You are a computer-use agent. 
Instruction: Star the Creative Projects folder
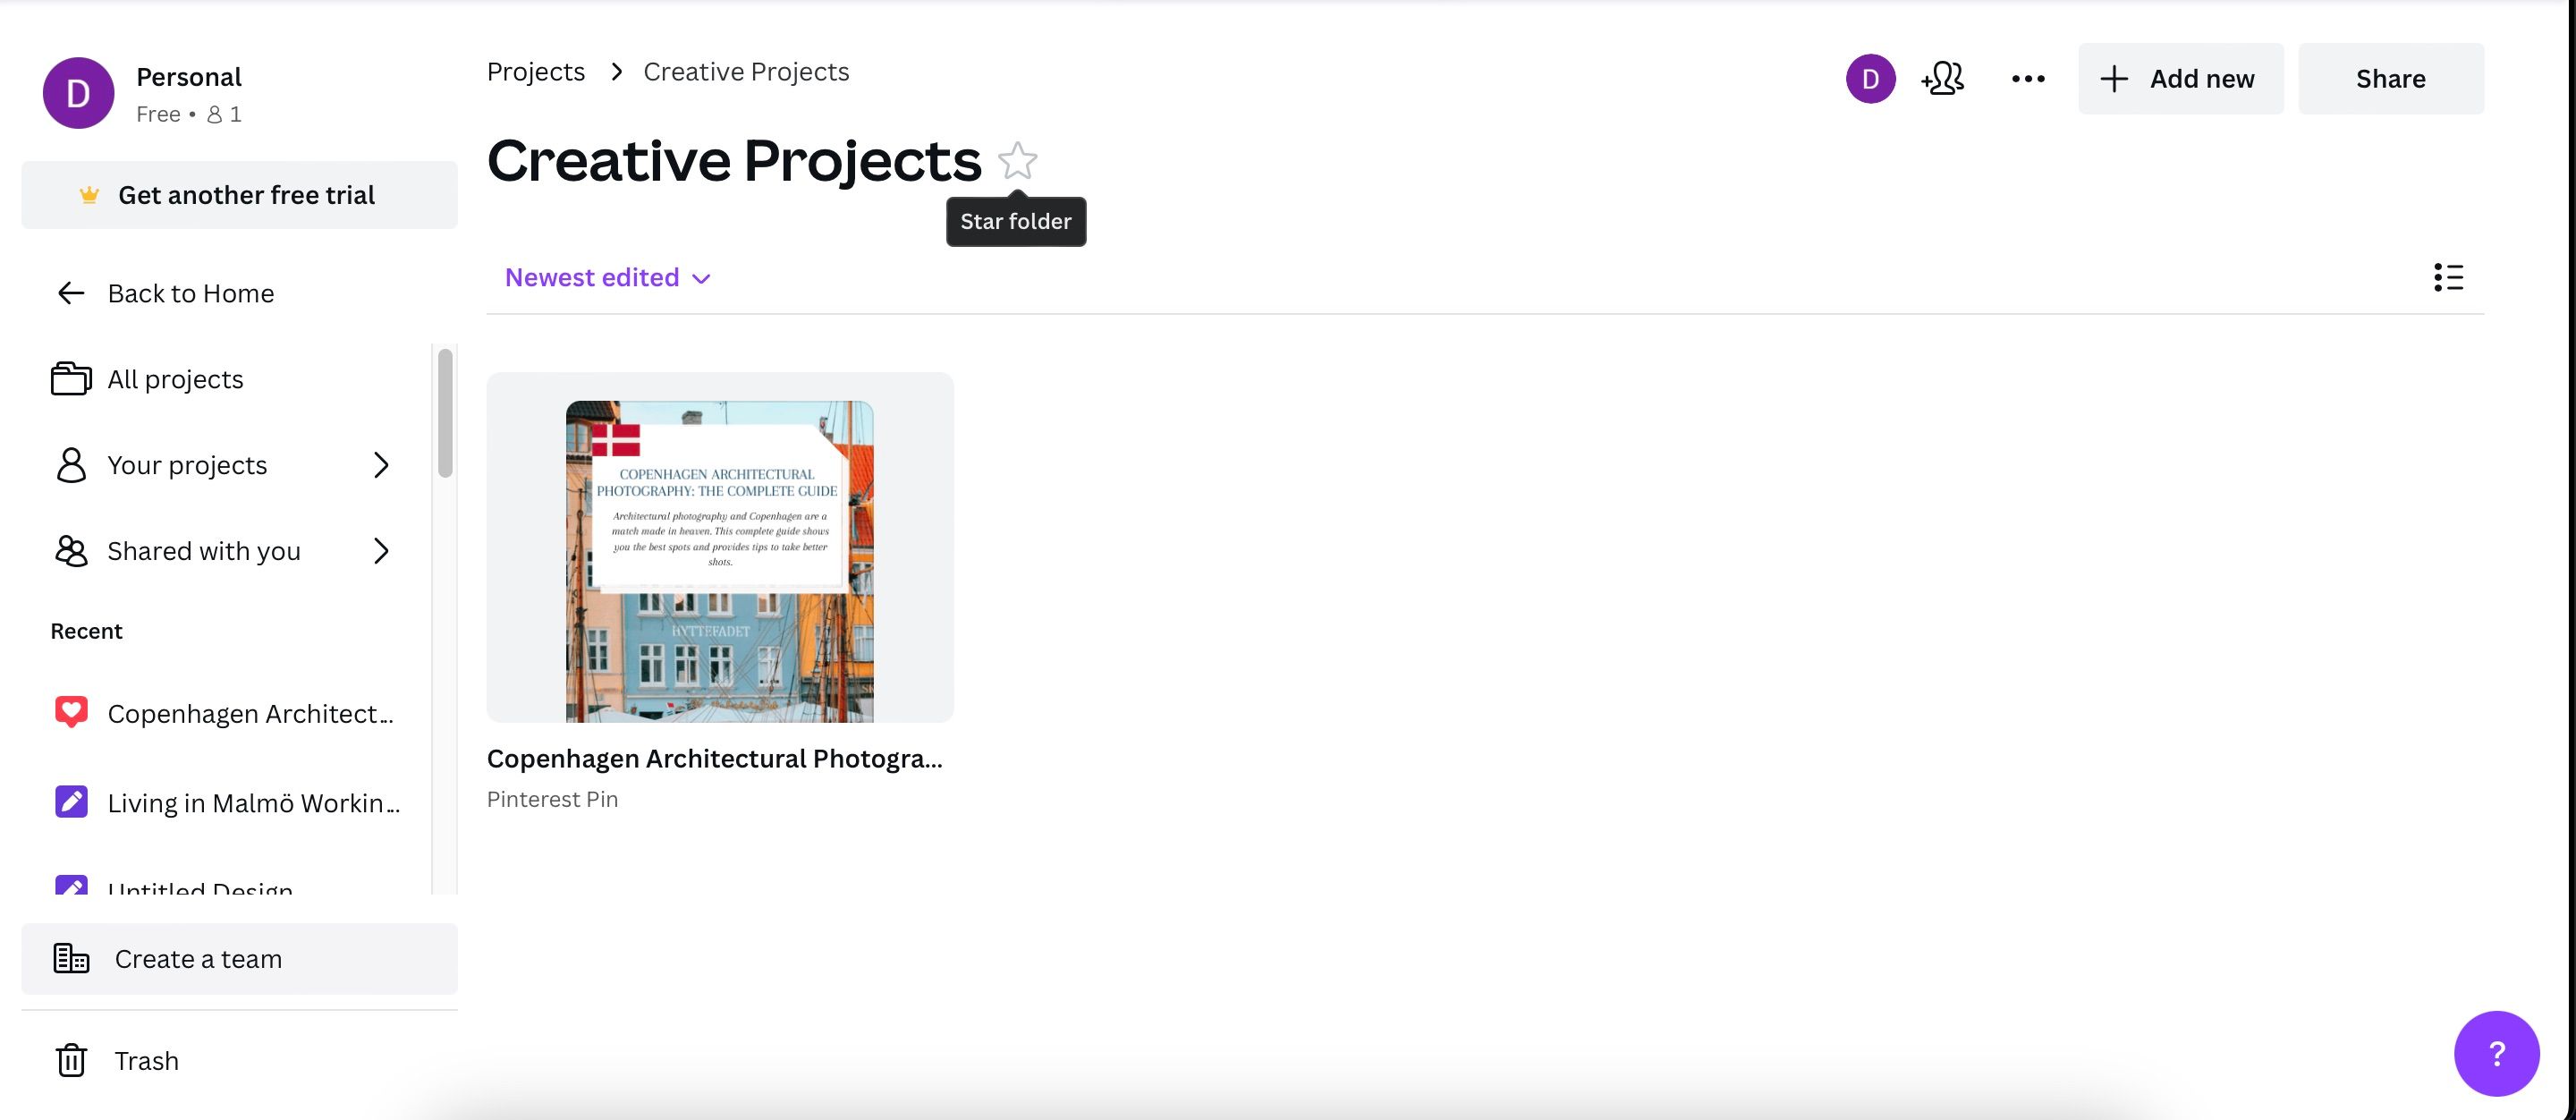(x=1016, y=161)
